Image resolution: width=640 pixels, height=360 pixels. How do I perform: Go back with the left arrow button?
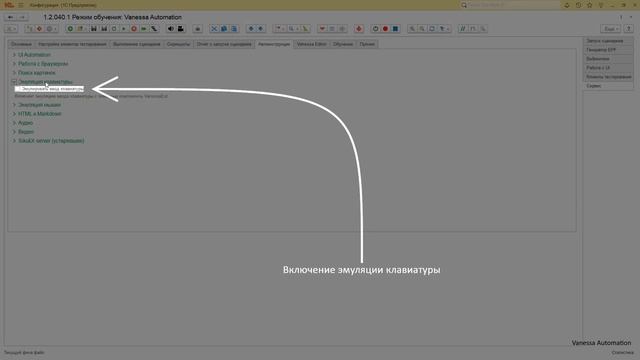click(11, 17)
